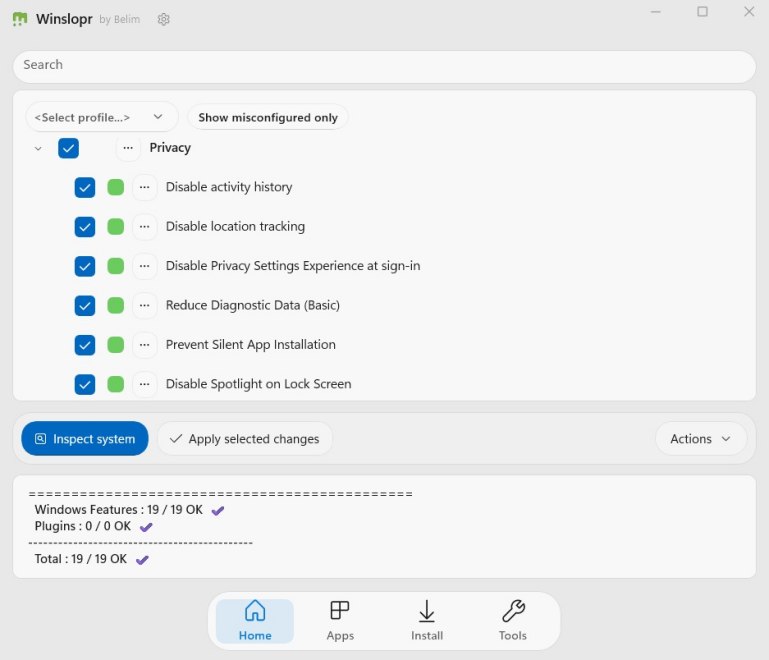Open options for Prevent Silent App Installation
Image resolution: width=769 pixels, height=660 pixels.
click(144, 345)
